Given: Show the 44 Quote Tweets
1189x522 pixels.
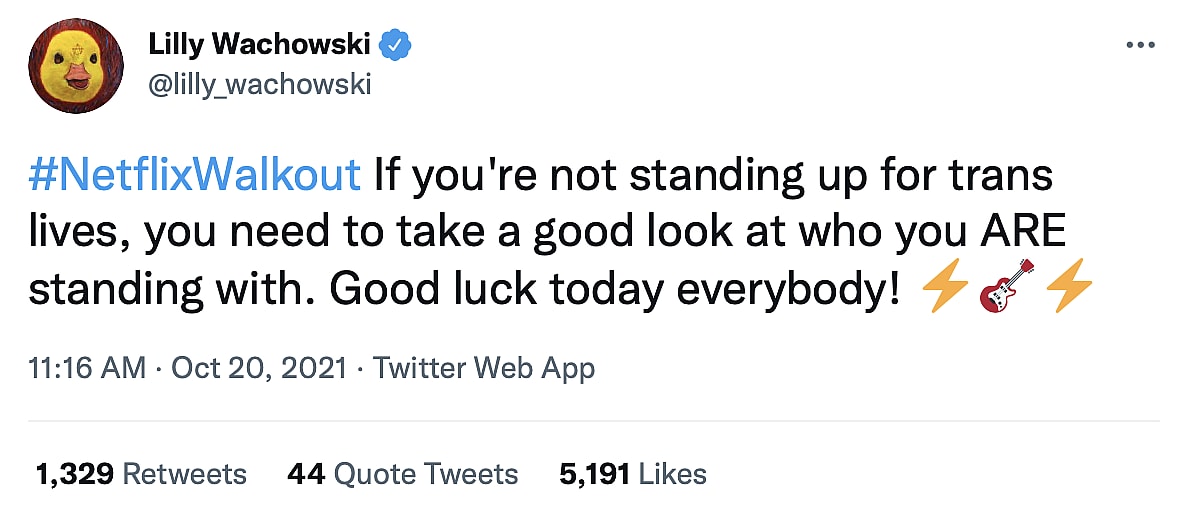Looking at the screenshot, I should coord(402,473).
